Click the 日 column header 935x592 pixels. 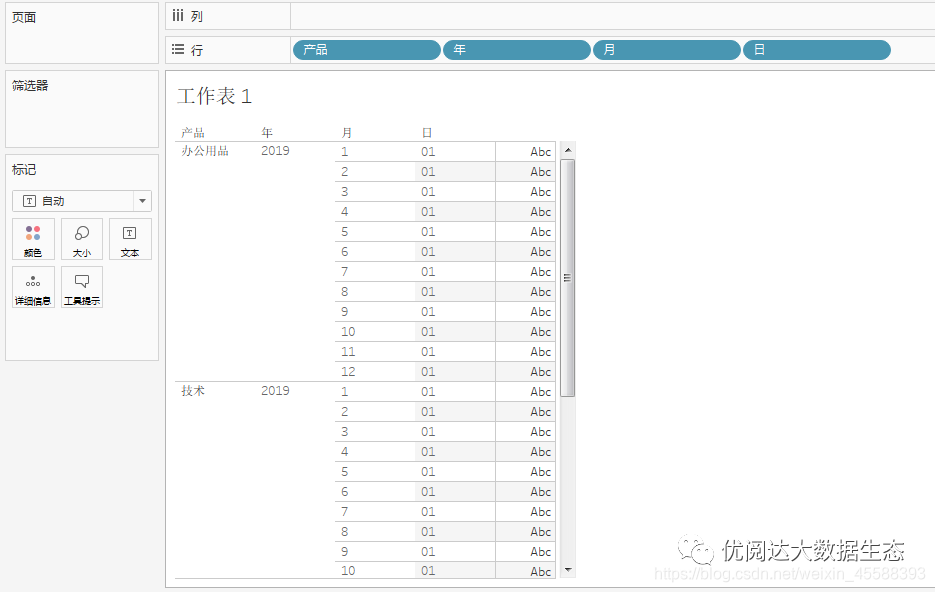click(x=427, y=132)
